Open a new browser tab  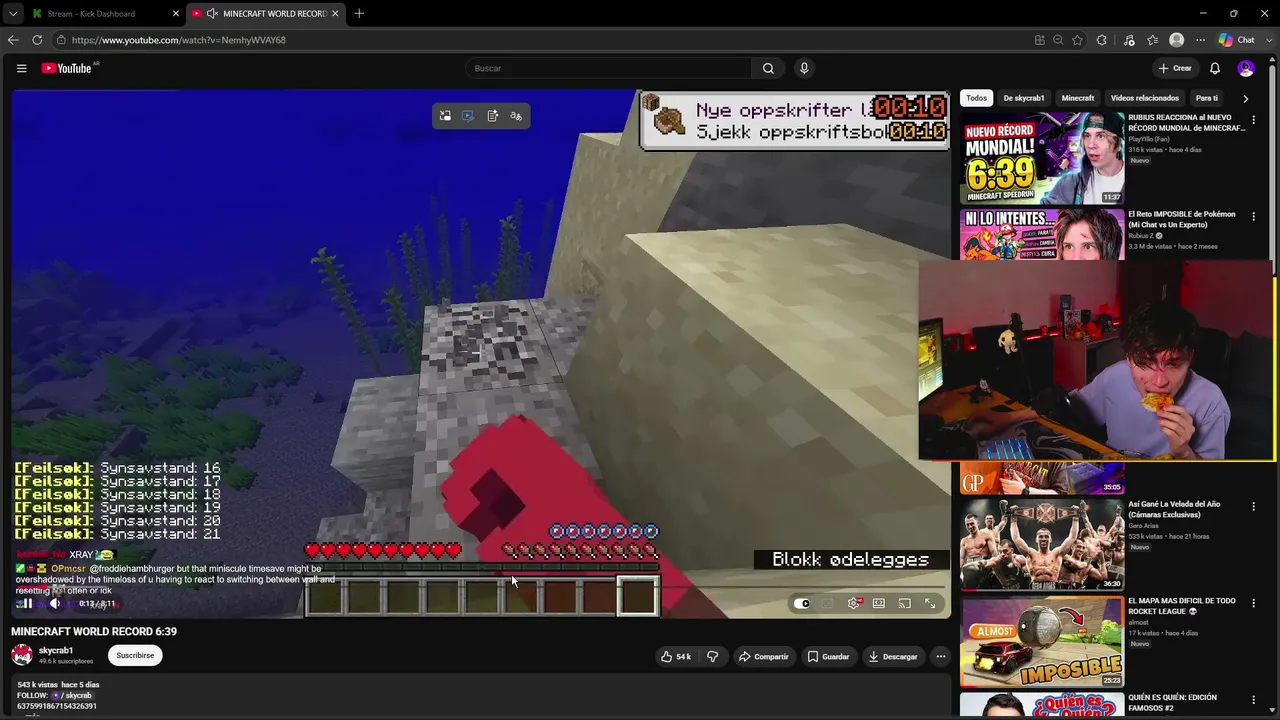tap(359, 13)
